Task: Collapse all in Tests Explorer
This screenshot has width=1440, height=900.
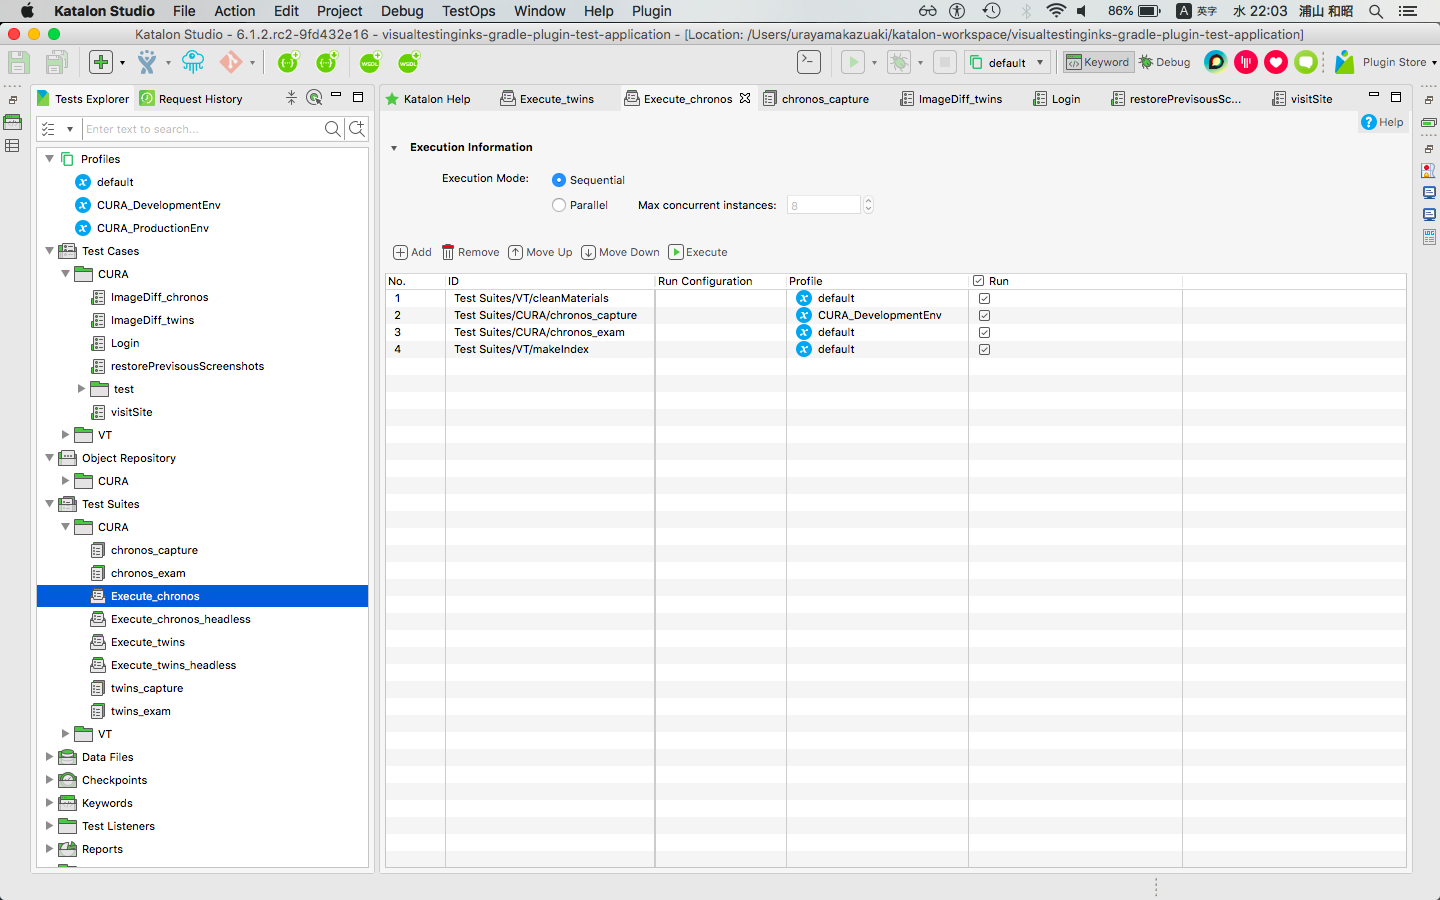Action: pos(291,98)
